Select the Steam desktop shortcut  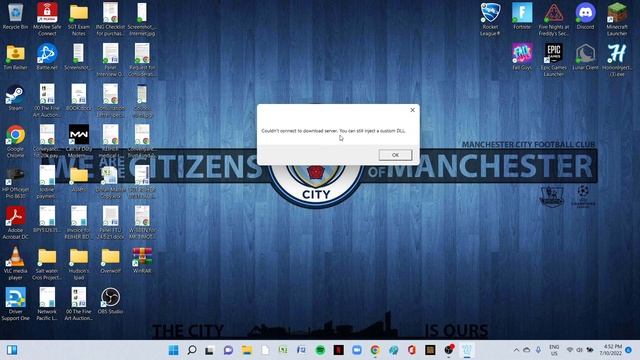coord(16,98)
